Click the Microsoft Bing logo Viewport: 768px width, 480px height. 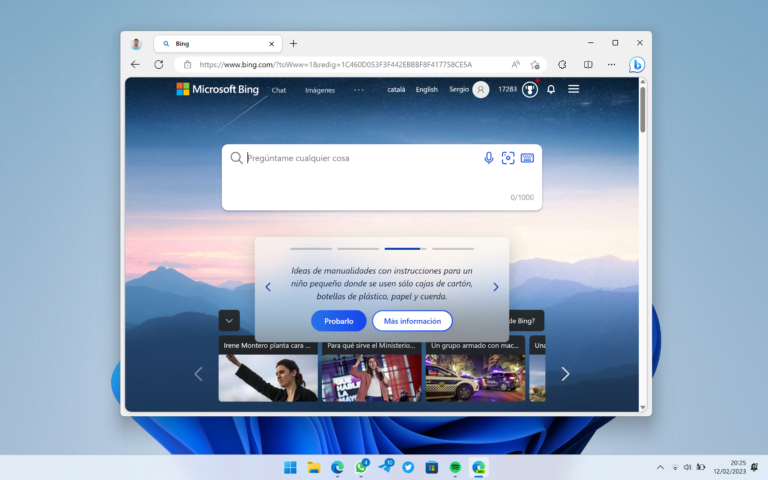tap(217, 89)
